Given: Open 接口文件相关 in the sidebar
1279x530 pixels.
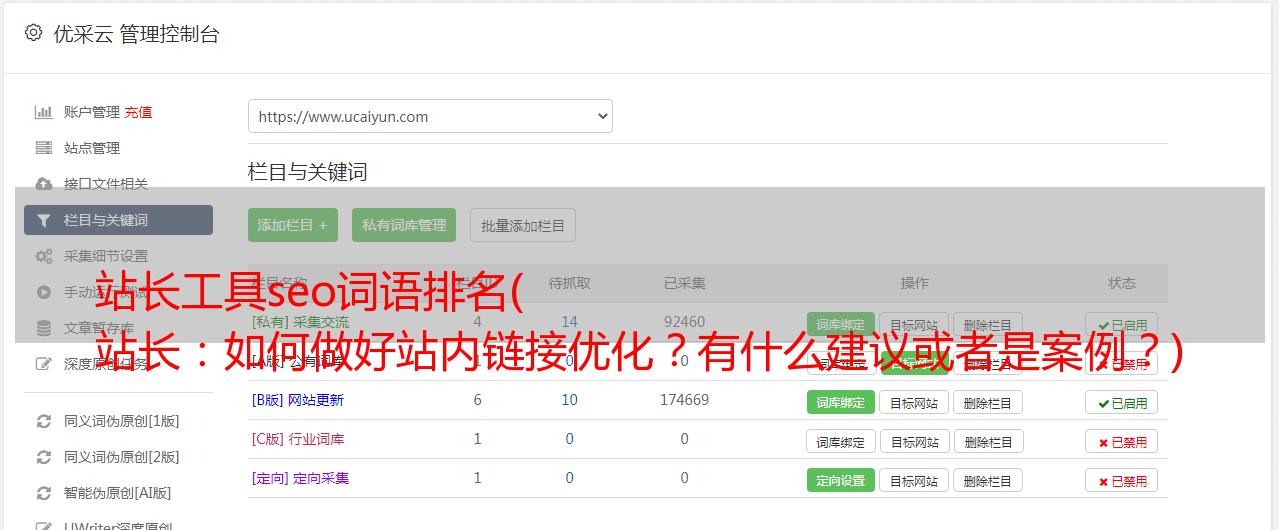Looking at the screenshot, I should 106,184.
